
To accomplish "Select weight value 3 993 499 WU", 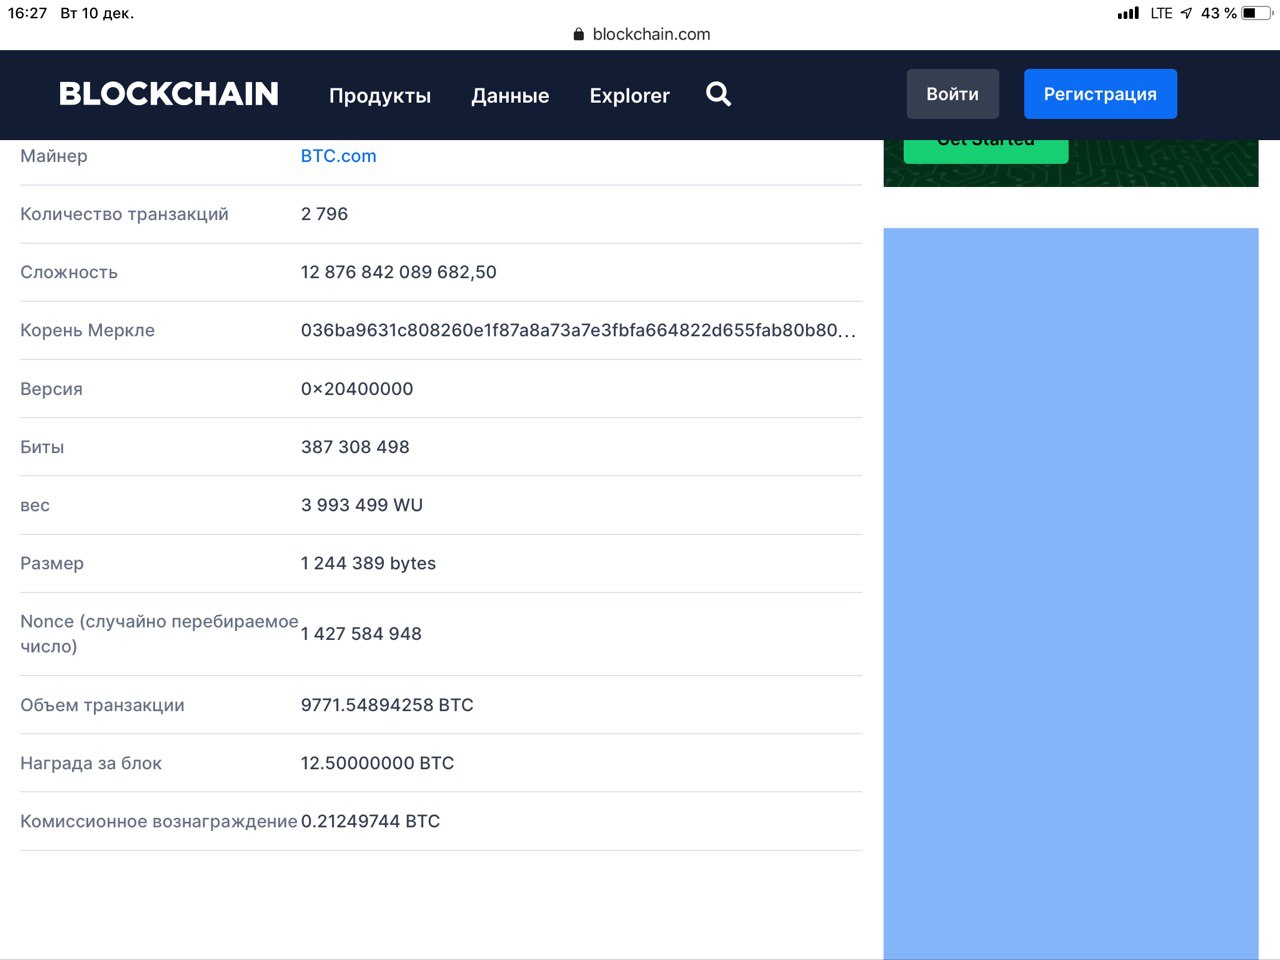I will [x=362, y=505].
